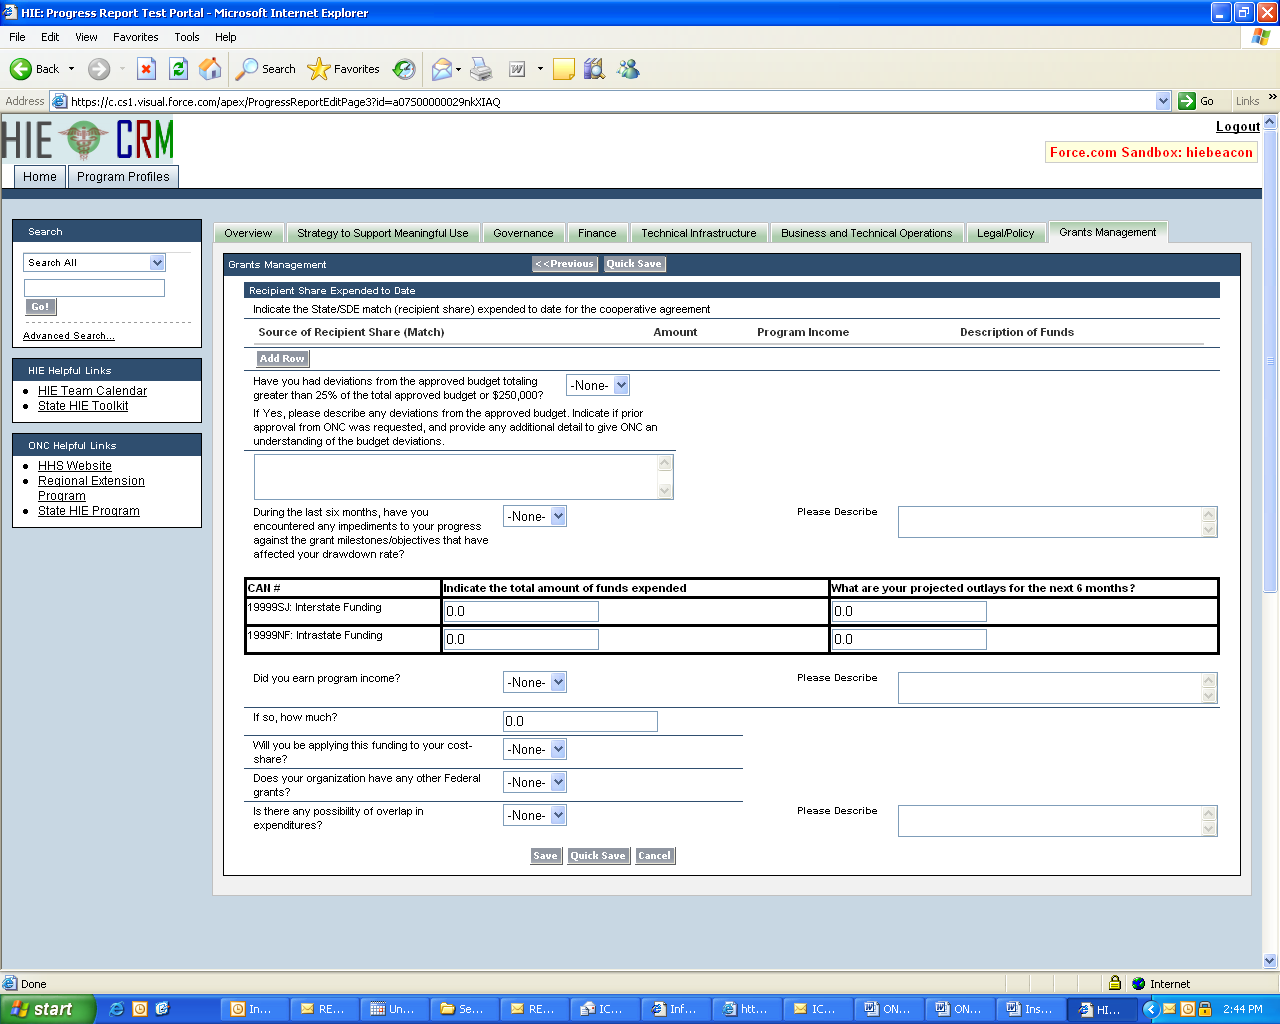Open the Tools menu
Viewport: 1280px width, 1024px height.
pos(186,37)
